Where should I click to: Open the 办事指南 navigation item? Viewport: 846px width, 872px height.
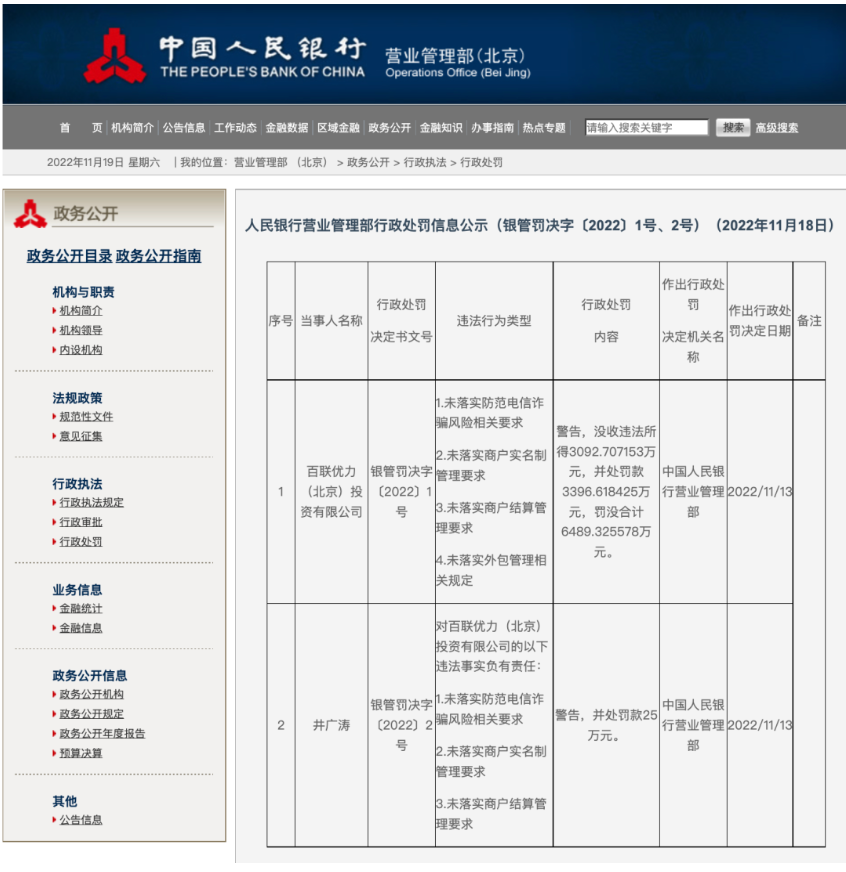click(492, 128)
